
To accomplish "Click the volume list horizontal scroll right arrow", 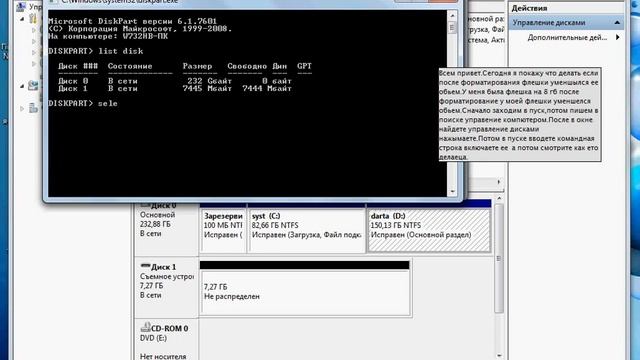I will tap(499, 182).
